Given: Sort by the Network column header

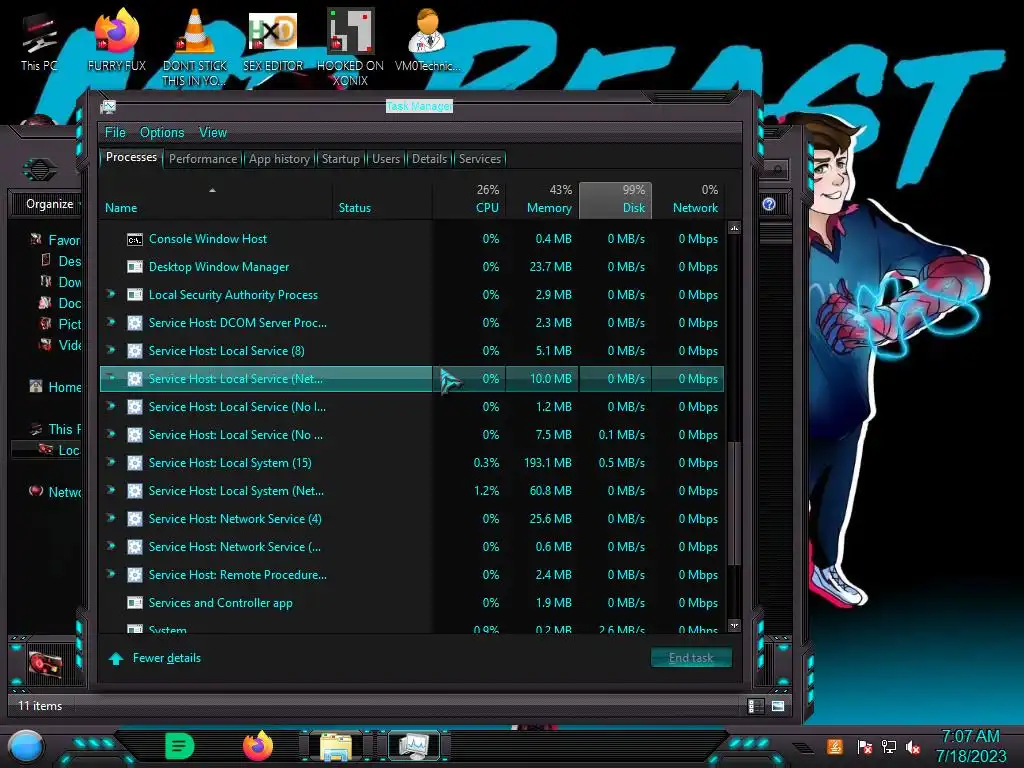Looking at the screenshot, I should (688, 200).
